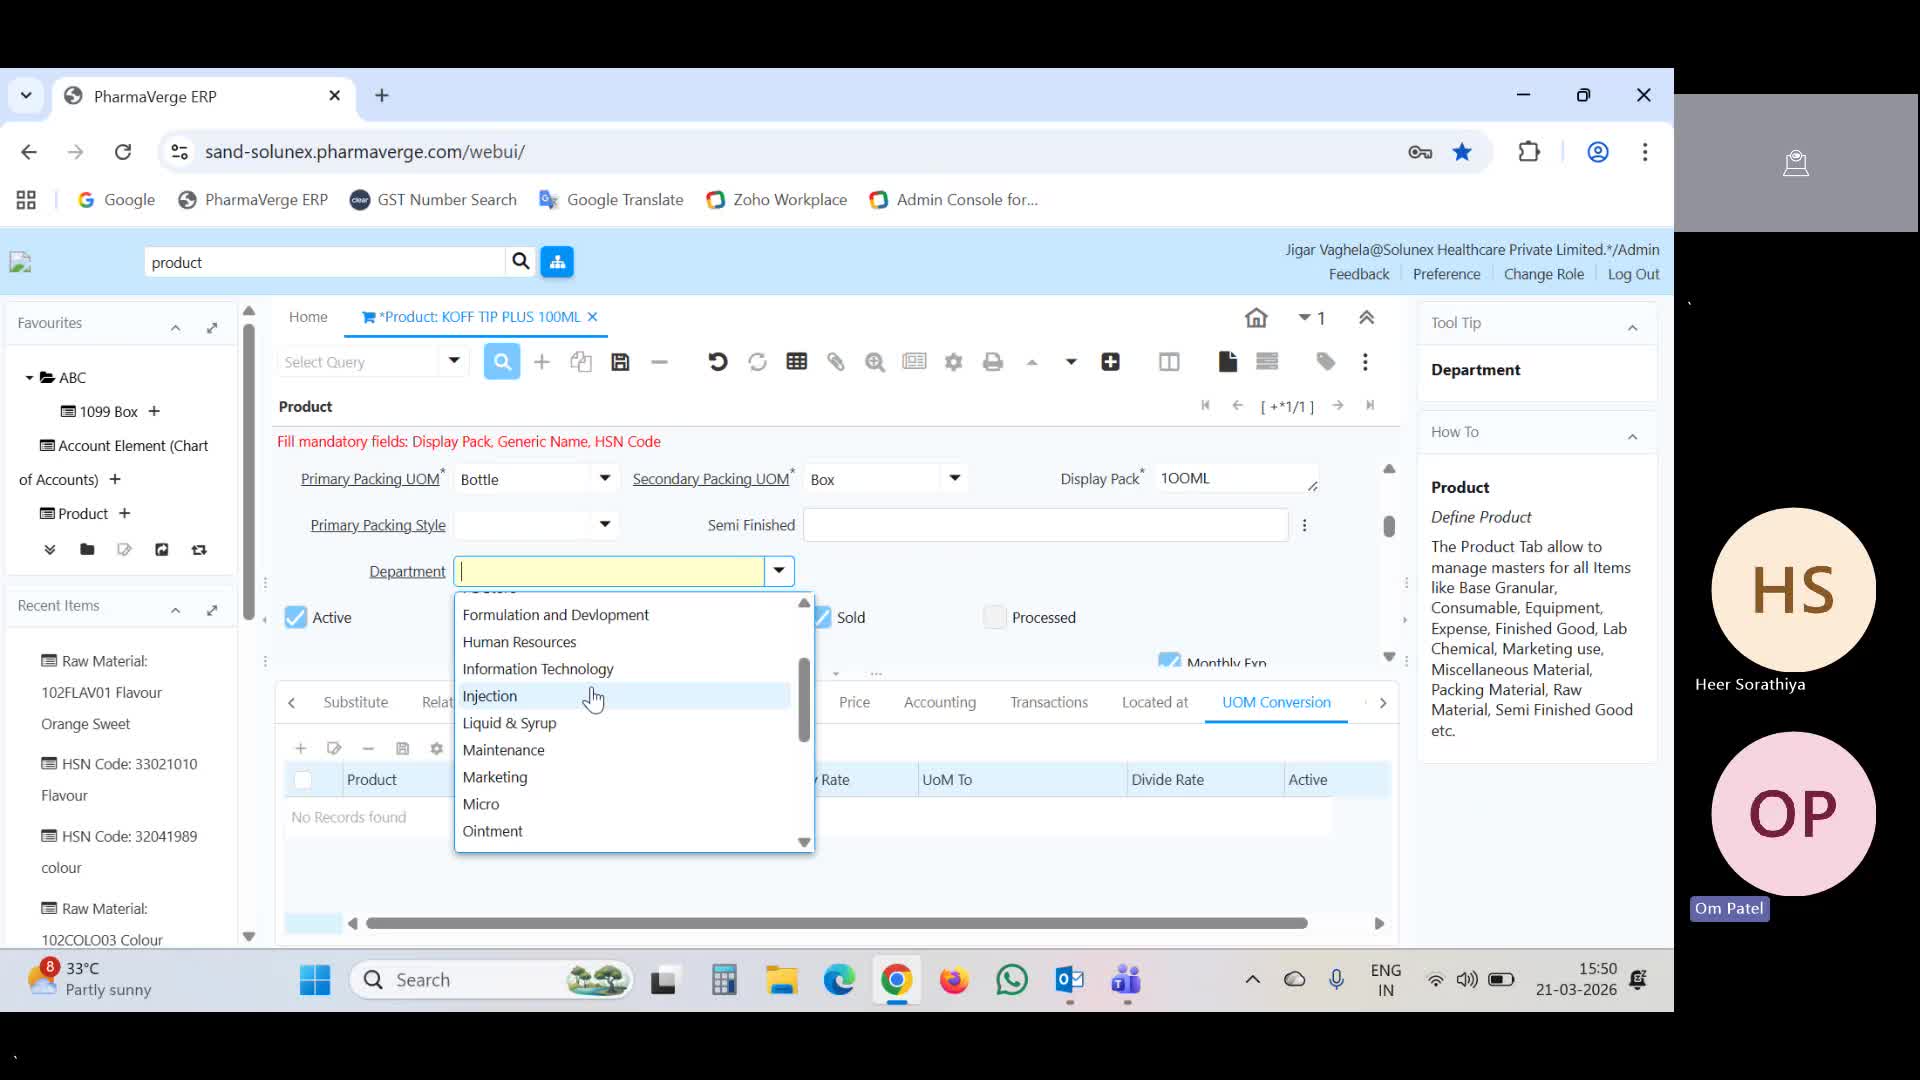Image resolution: width=1920 pixels, height=1080 pixels.
Task: Click the Feedback link
Action: (x=1359, y=274)
